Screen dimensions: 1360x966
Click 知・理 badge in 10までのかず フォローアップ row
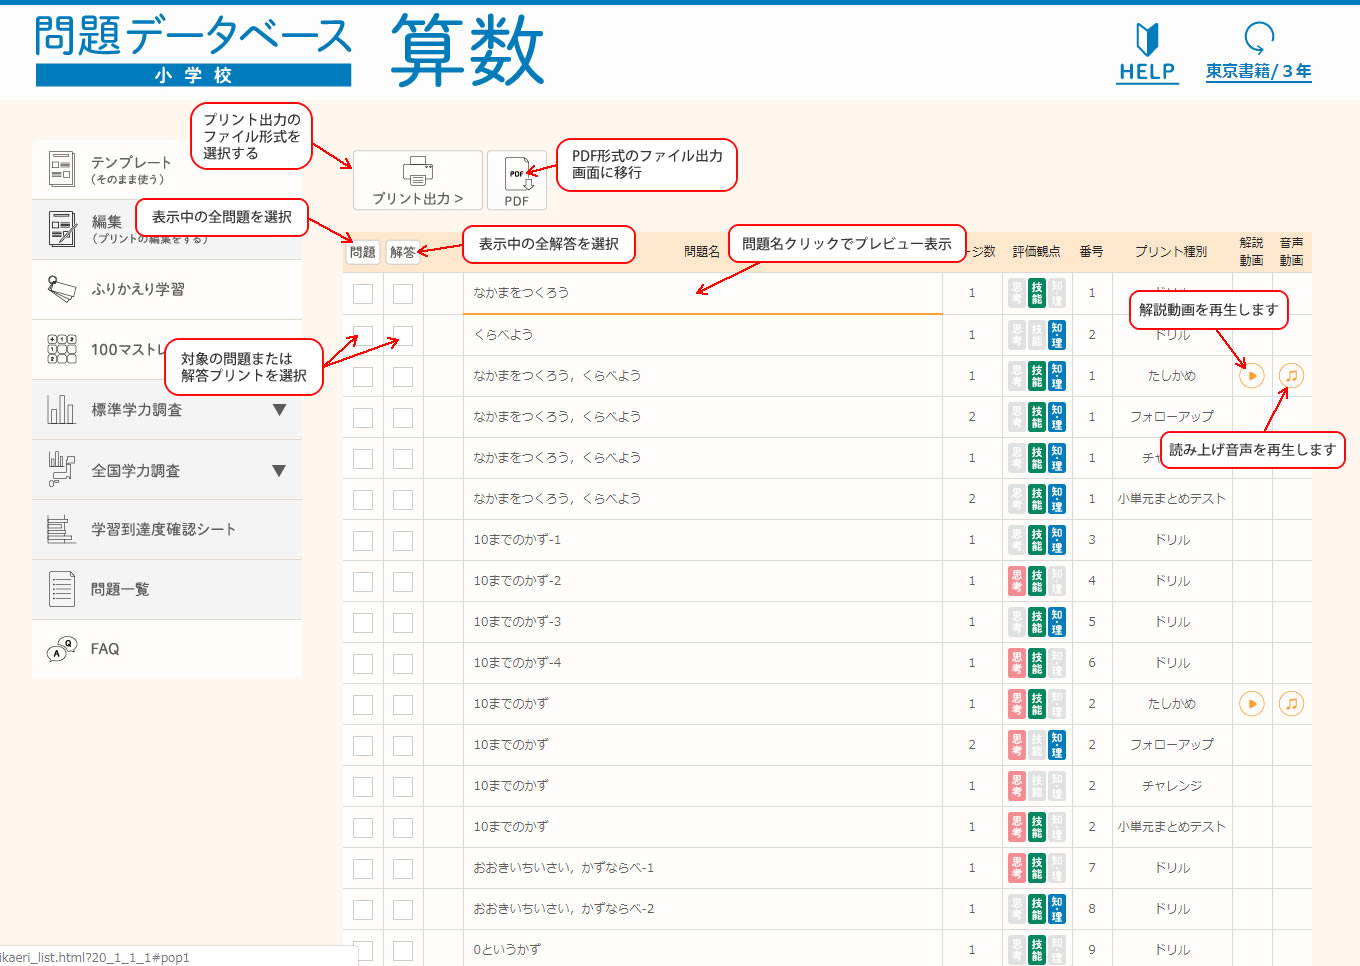[1057, 744]
